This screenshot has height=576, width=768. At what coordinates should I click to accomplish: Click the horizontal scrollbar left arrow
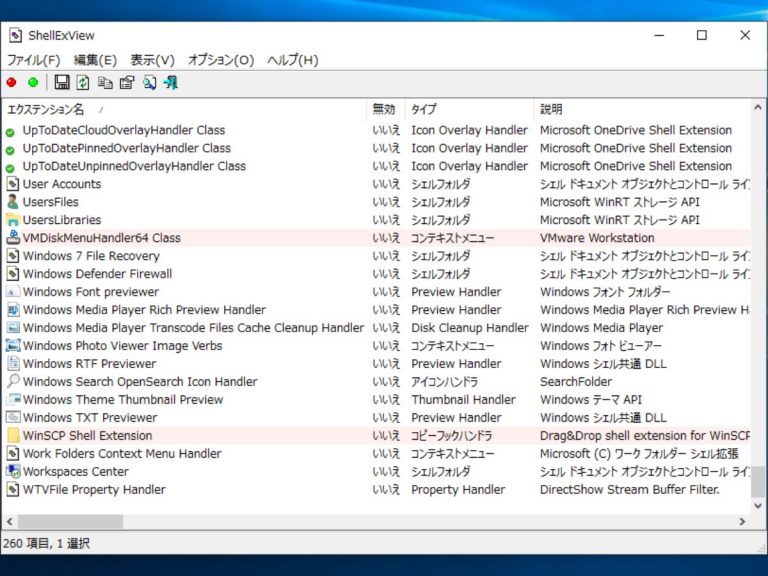[x=9, y=522]
